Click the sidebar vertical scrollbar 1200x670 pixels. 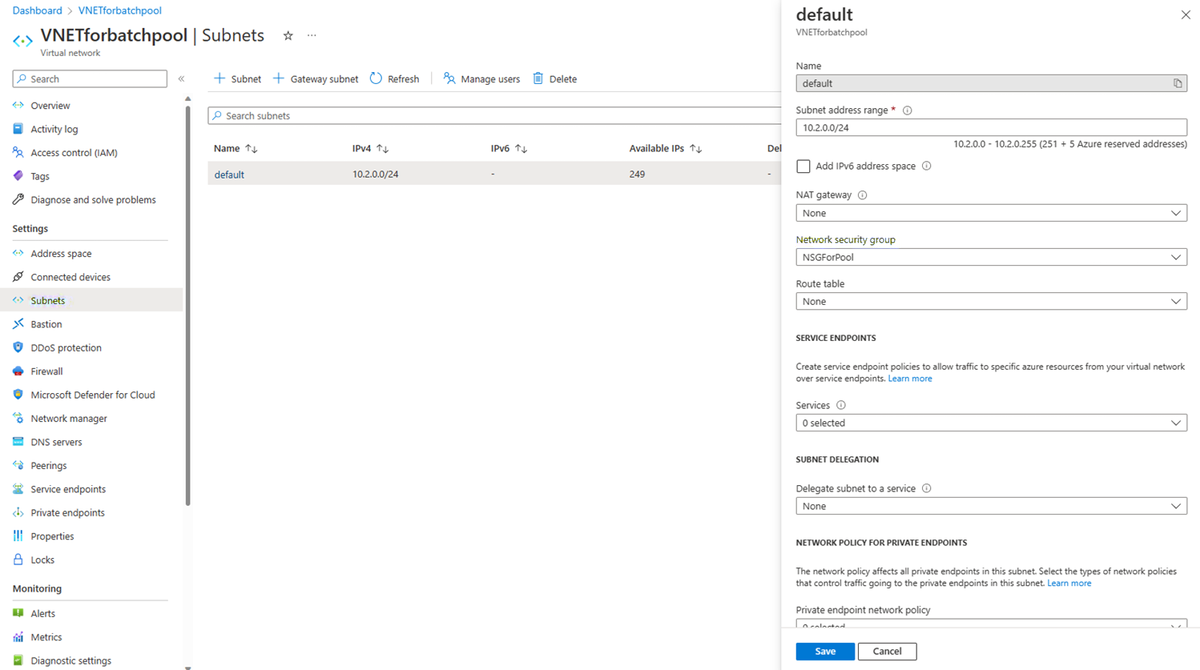(x=188, y=305)
